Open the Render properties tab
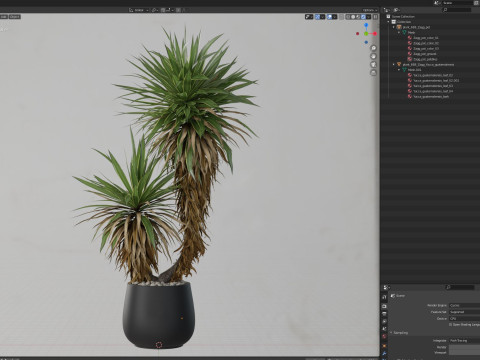This screenshot has width=480, height=360. [x=384, y=306]
